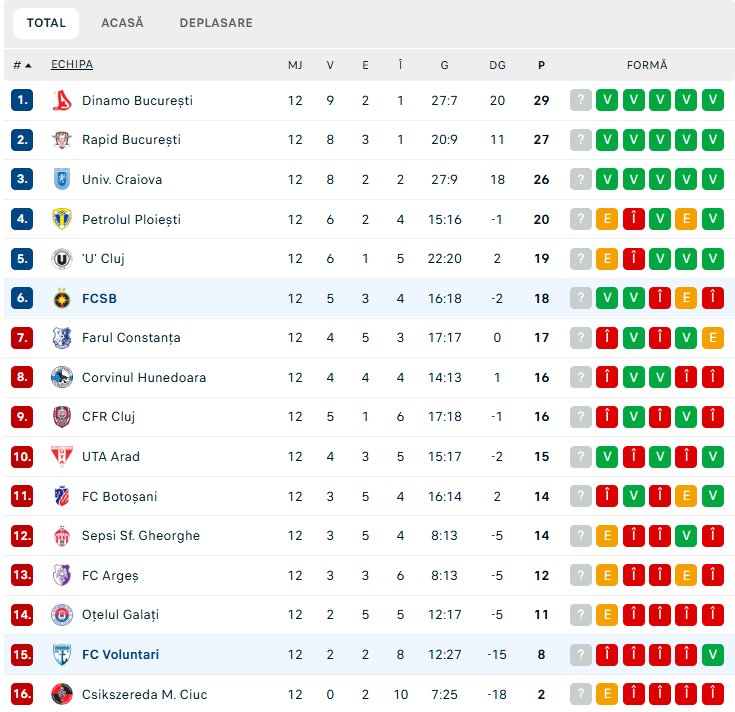This screenshot has width=735, height=712.
Task: Click FCSB's last red loss form badge
Action: coord(713,298)
